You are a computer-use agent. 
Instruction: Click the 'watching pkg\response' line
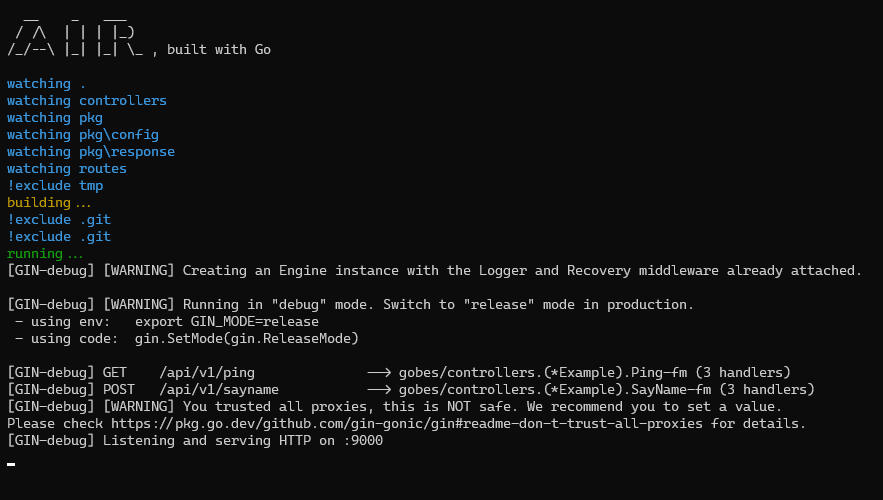coord(91,151)
